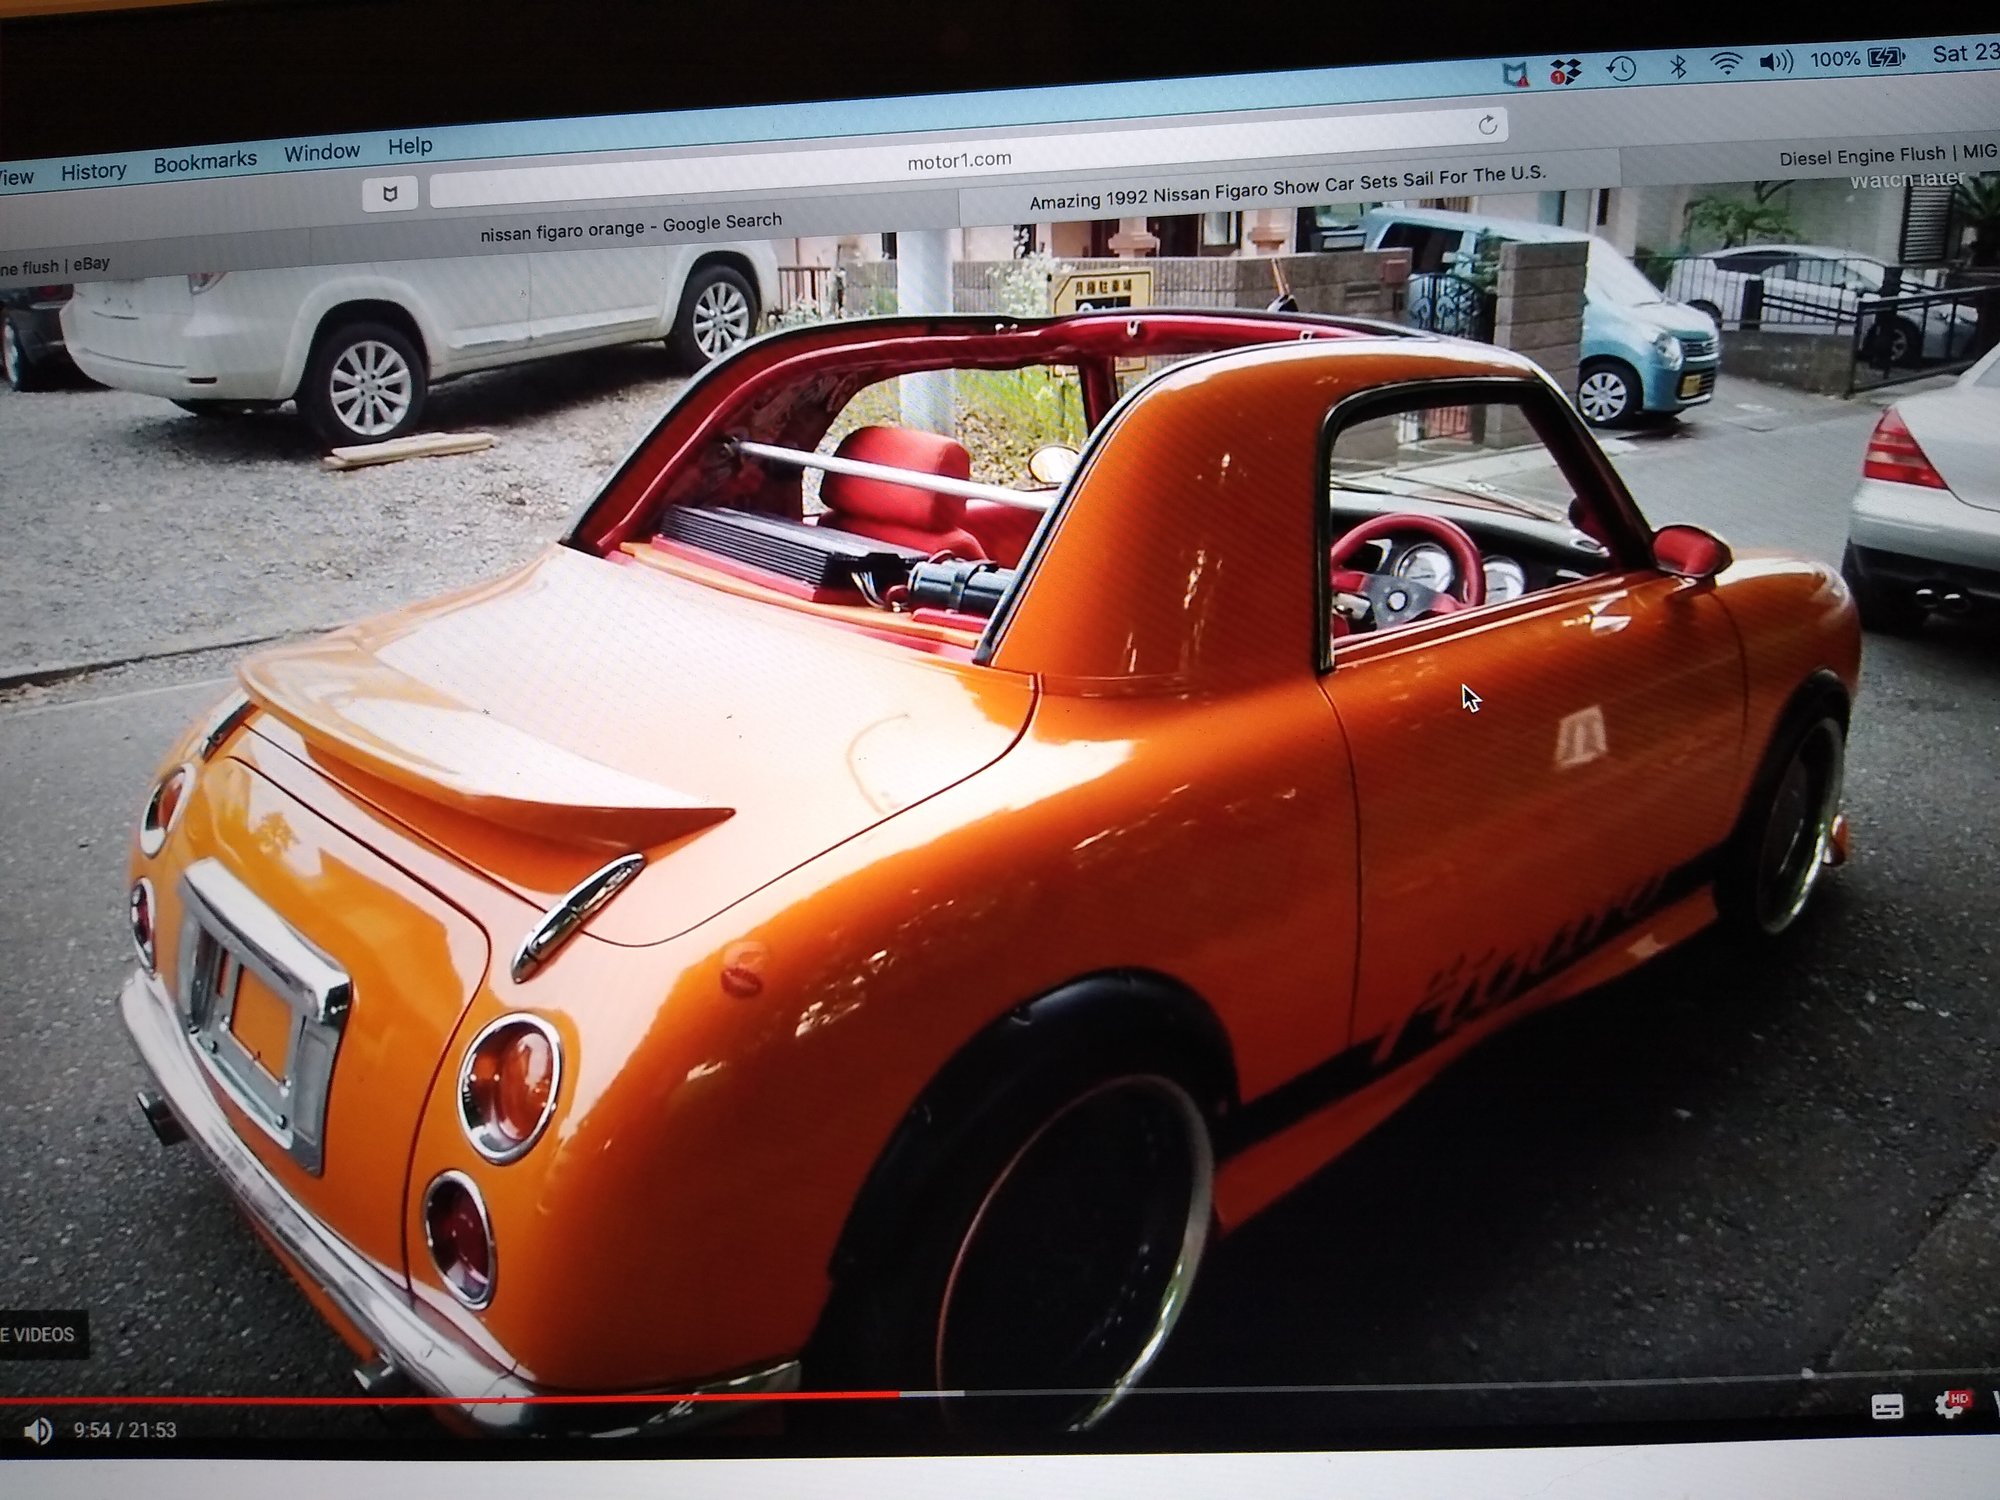Open the Window menu
2000x1500 pixels.
tap(321, 152)
